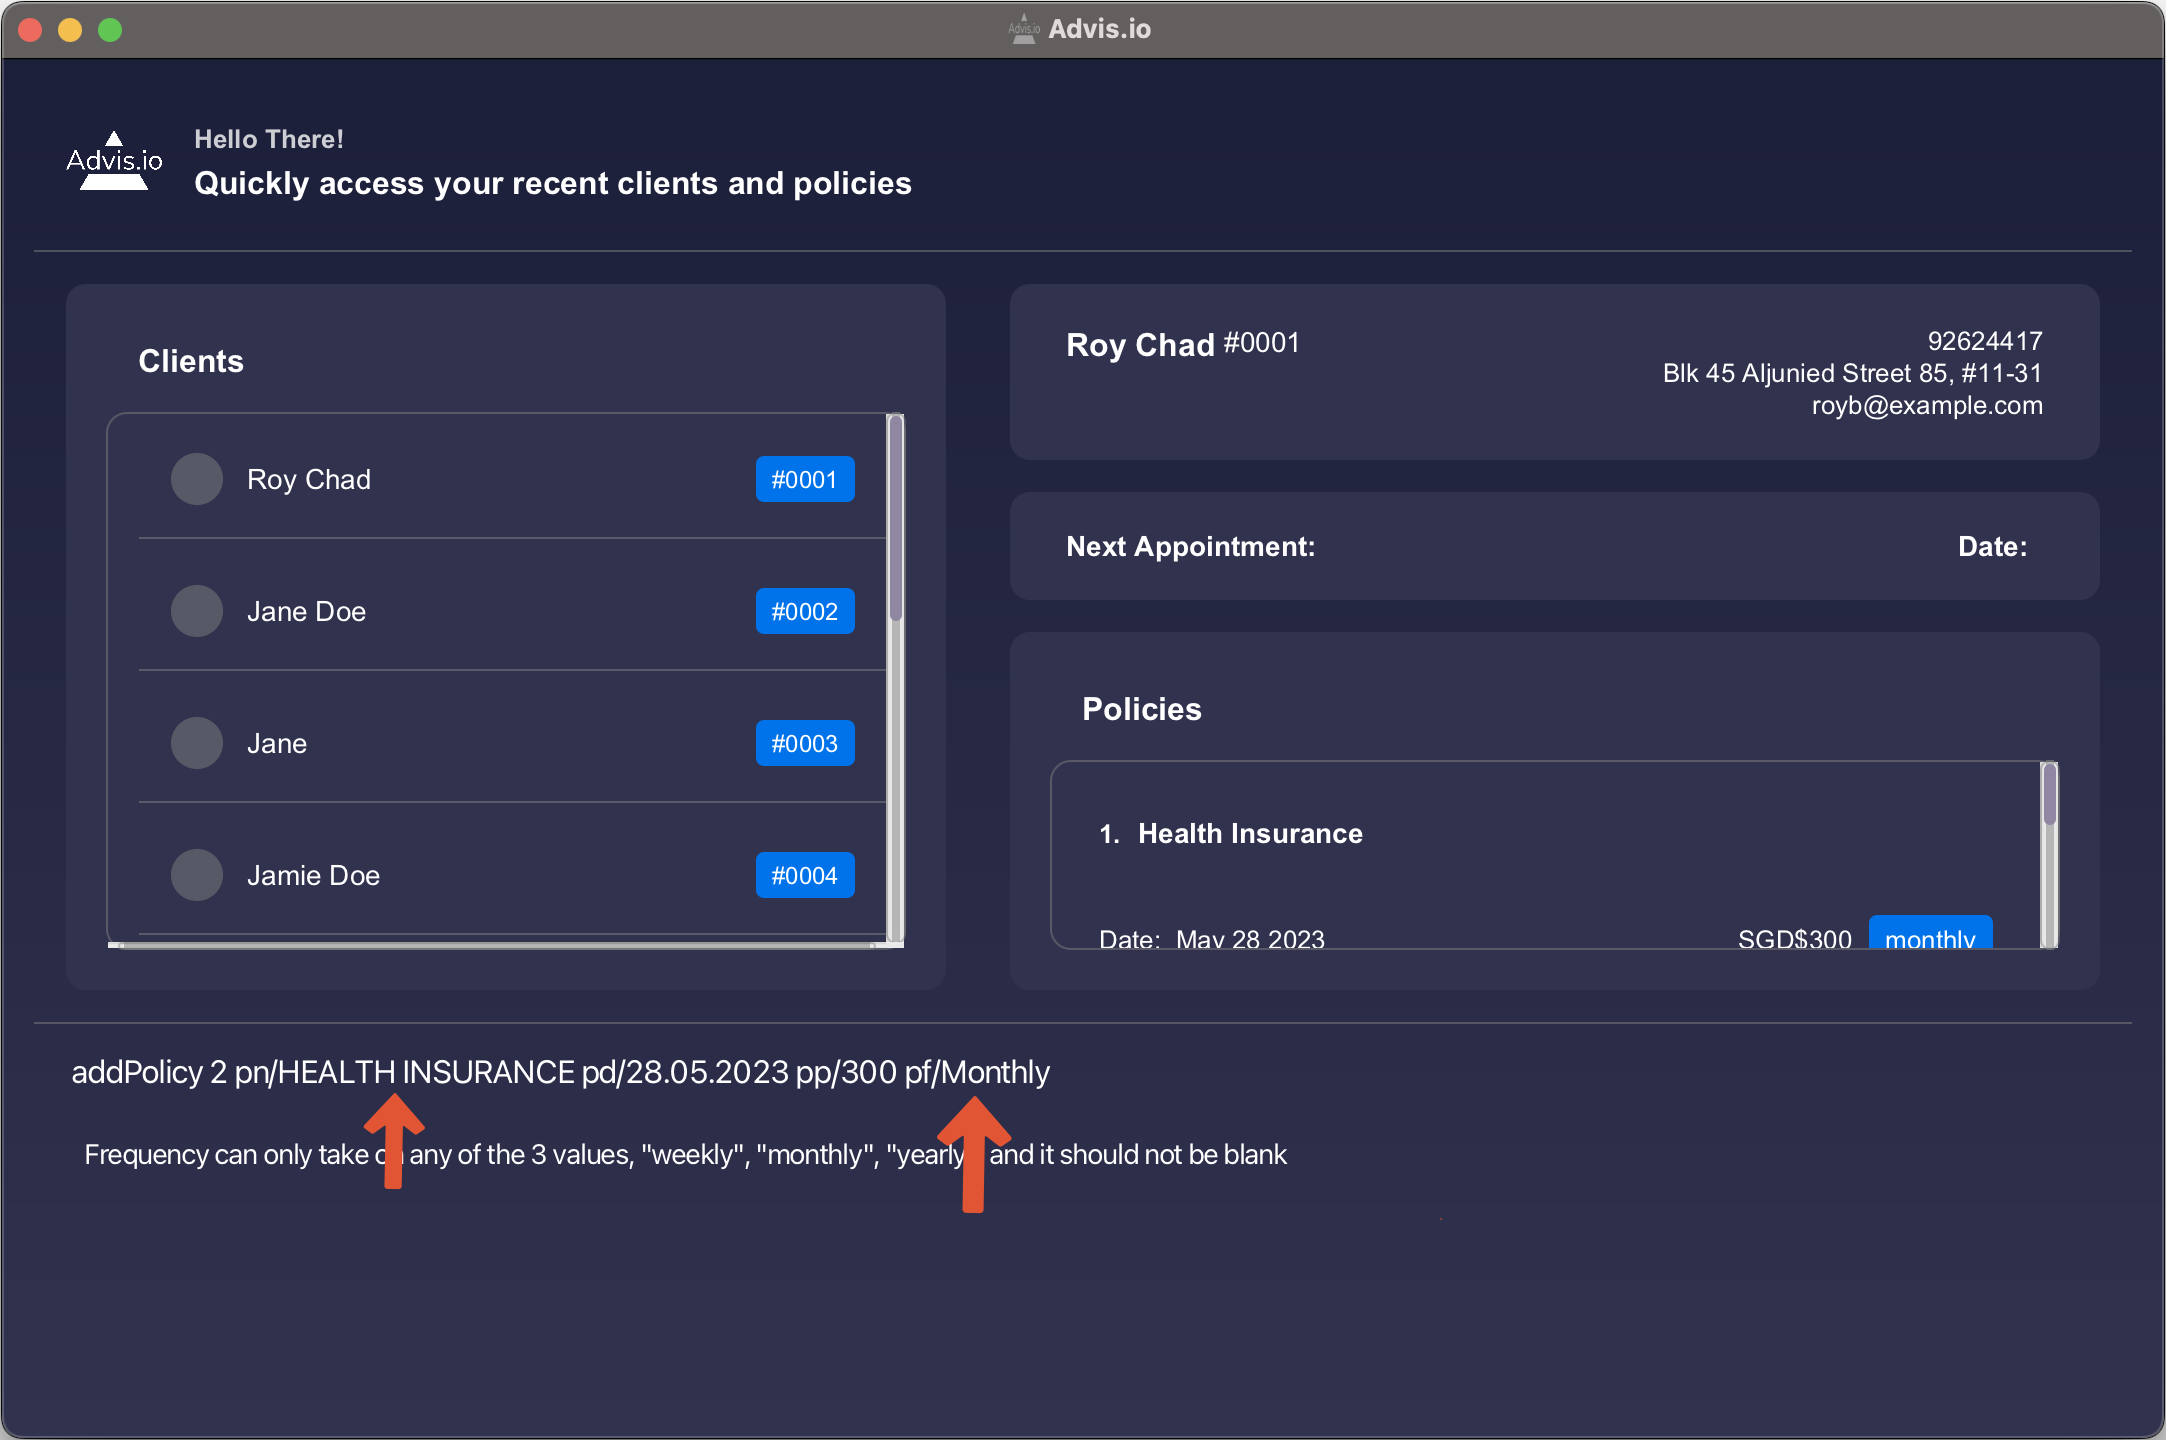Open the Health Insurance policy entry
The width and height of the screenshot is (2166, 1440).
pyautogui.click(x=1250, y=834)
